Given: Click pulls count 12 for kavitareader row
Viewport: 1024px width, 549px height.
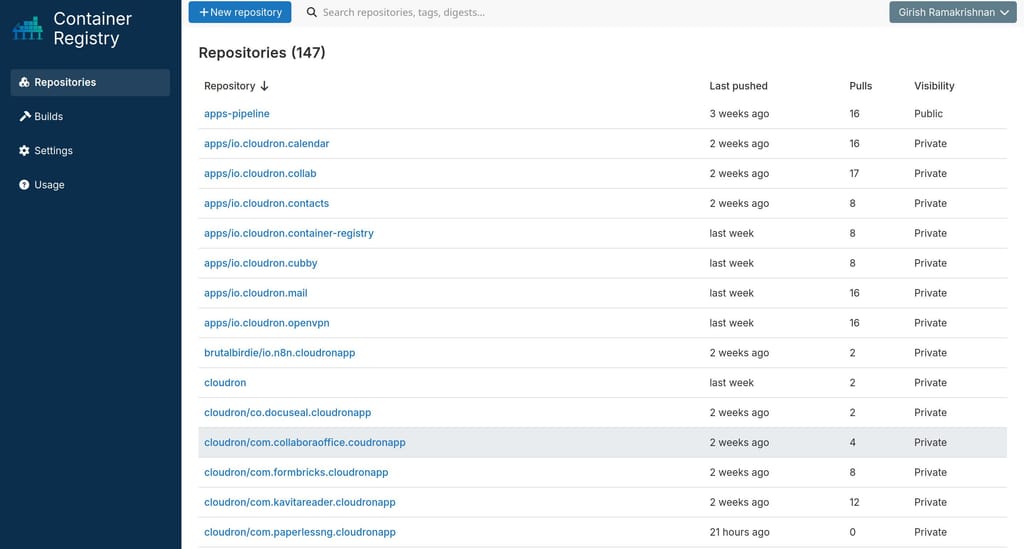Looking at the screenshot, I should pyautogui.click(x=854, y=503).
